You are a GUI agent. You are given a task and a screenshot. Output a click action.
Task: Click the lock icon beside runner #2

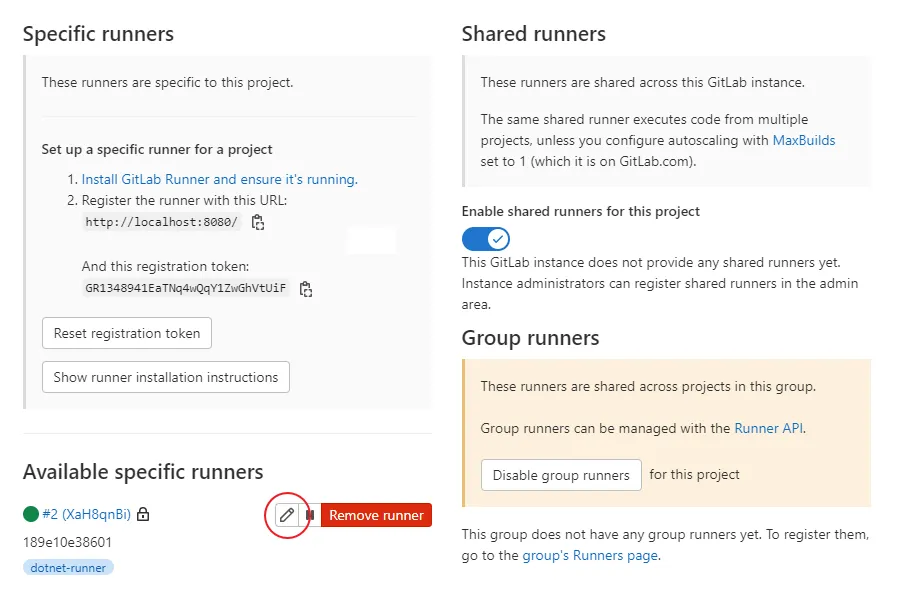pos(143,515)
